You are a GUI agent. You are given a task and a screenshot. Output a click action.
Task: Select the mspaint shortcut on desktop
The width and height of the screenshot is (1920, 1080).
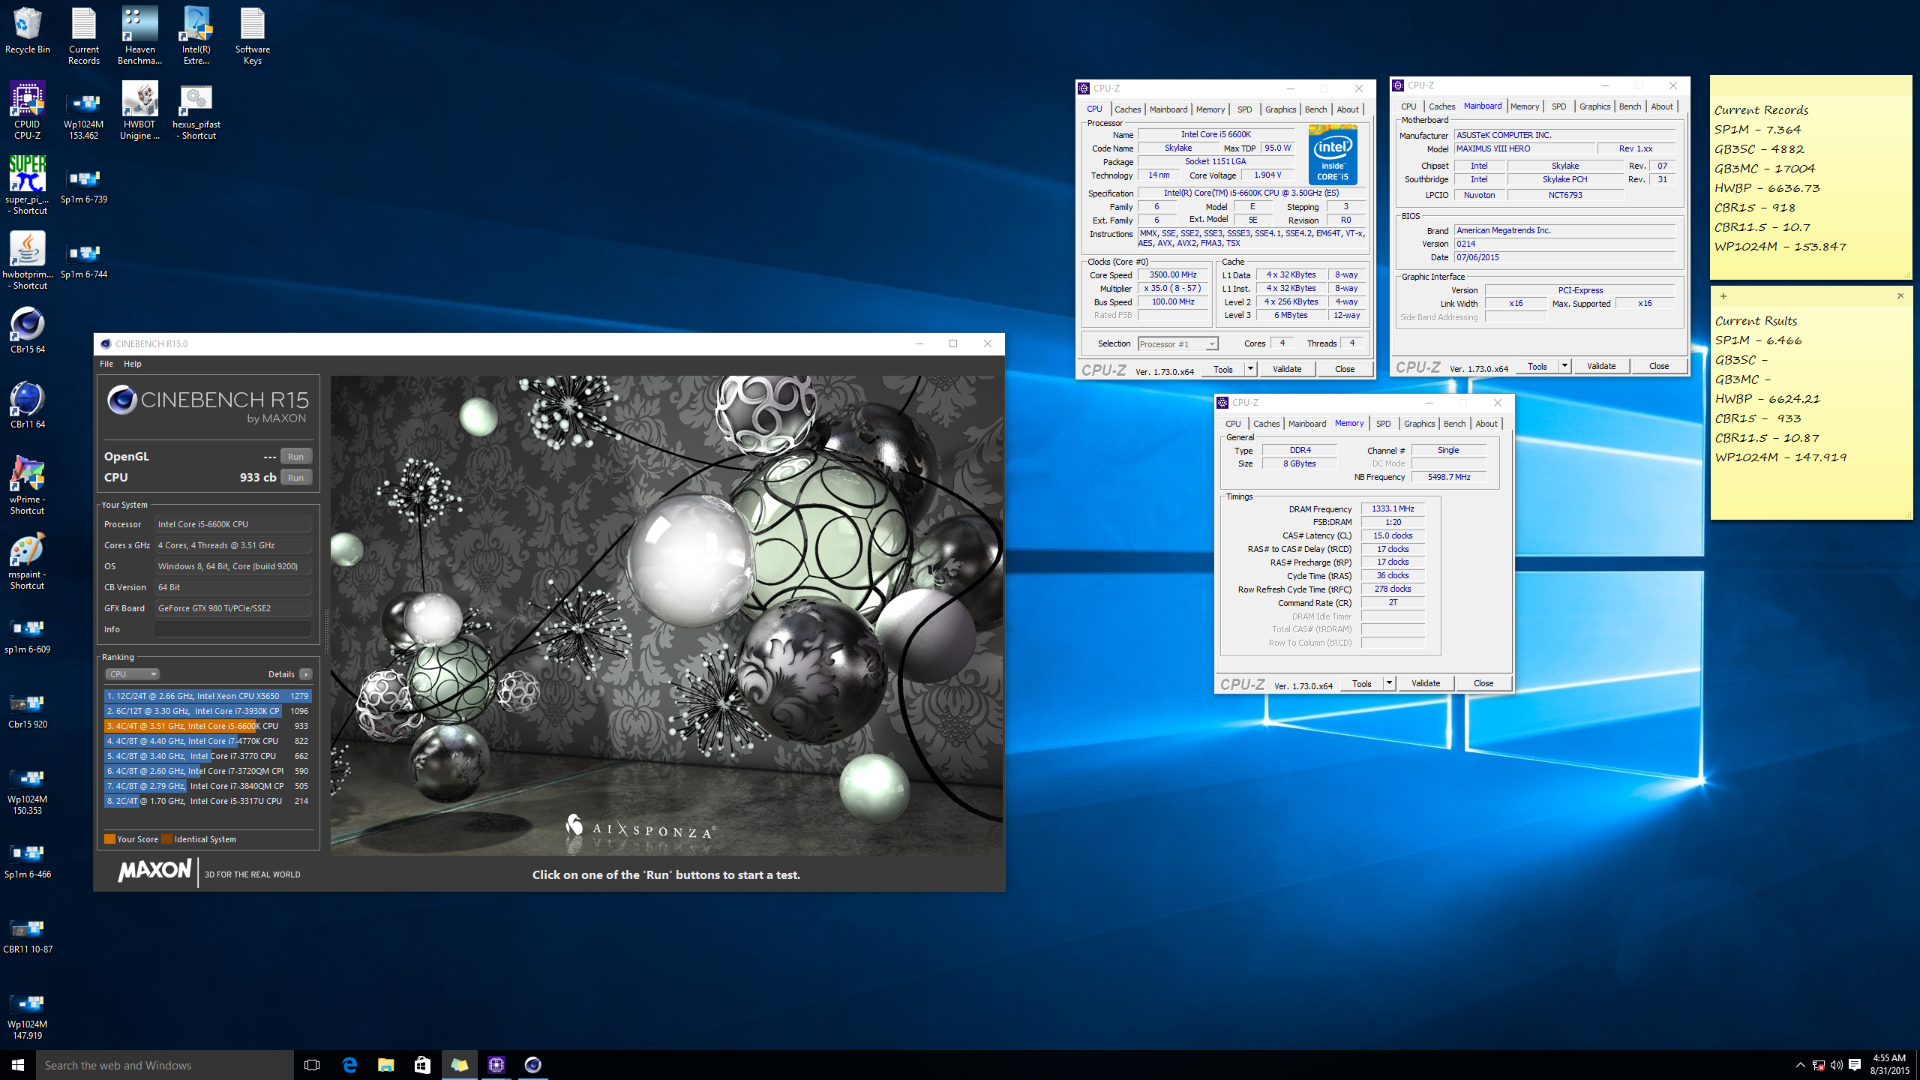point(27,560)
